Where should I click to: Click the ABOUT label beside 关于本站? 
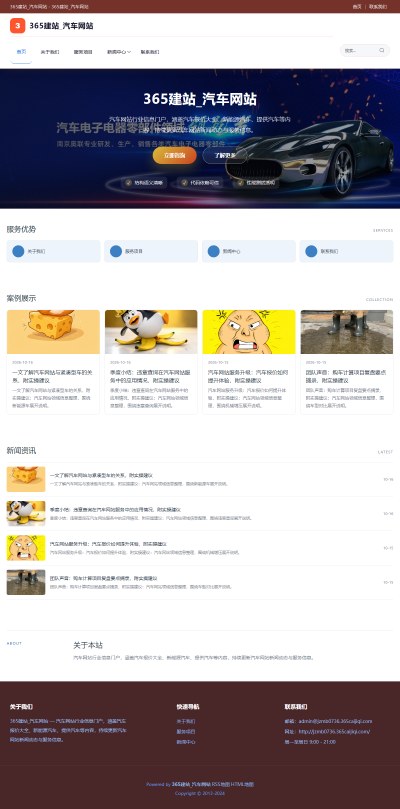click(14, 643)
